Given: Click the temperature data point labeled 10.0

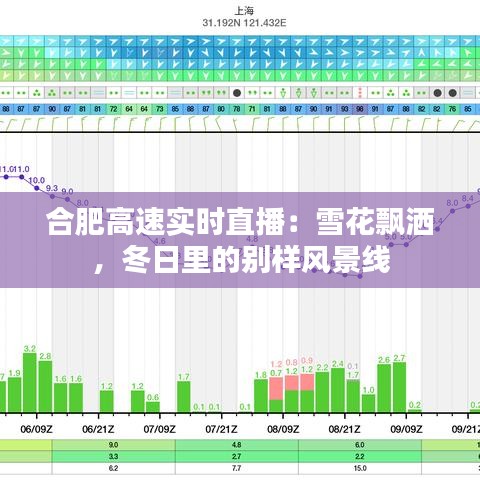Looking at the screenshot, I should (x=37, y=188).
